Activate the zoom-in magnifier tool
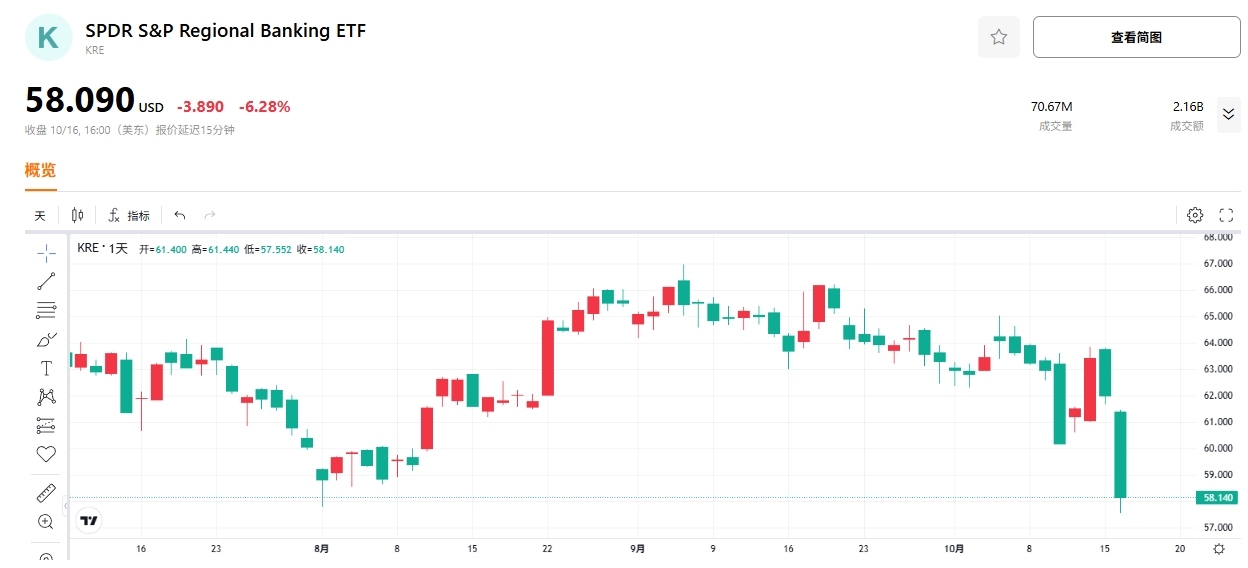Image resolution: width=1248 pixels, height=568 pixels. [x=46, y=521]
